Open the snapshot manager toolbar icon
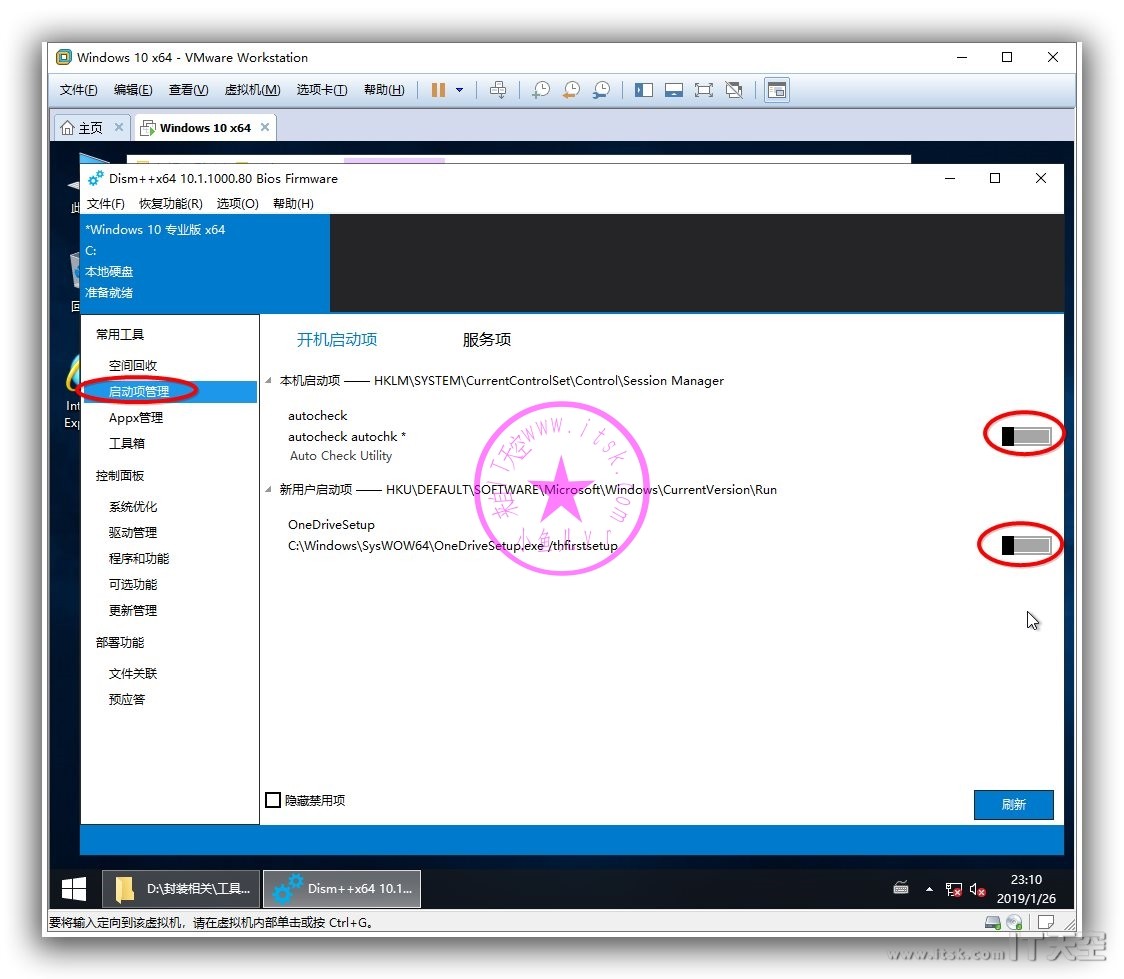The height and width of the screenshot is (979, 1124). (x=601, y=90)
